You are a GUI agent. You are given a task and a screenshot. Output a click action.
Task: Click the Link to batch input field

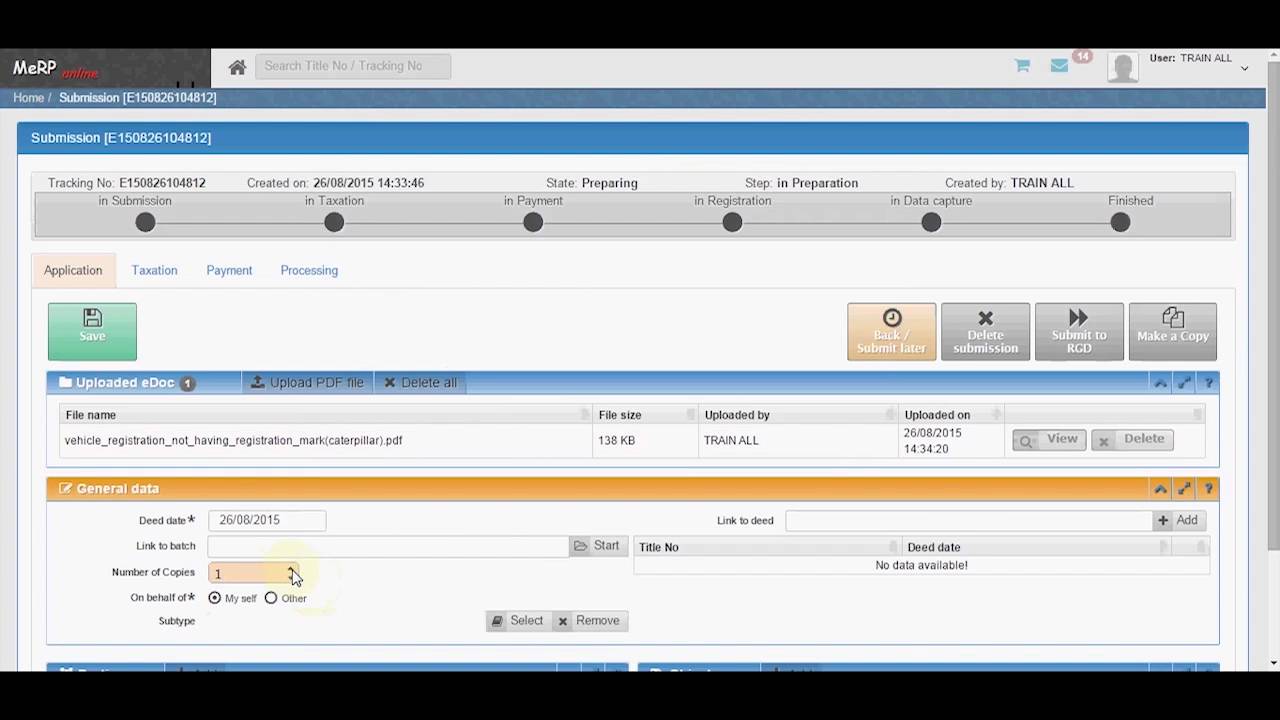click(388, 546)
